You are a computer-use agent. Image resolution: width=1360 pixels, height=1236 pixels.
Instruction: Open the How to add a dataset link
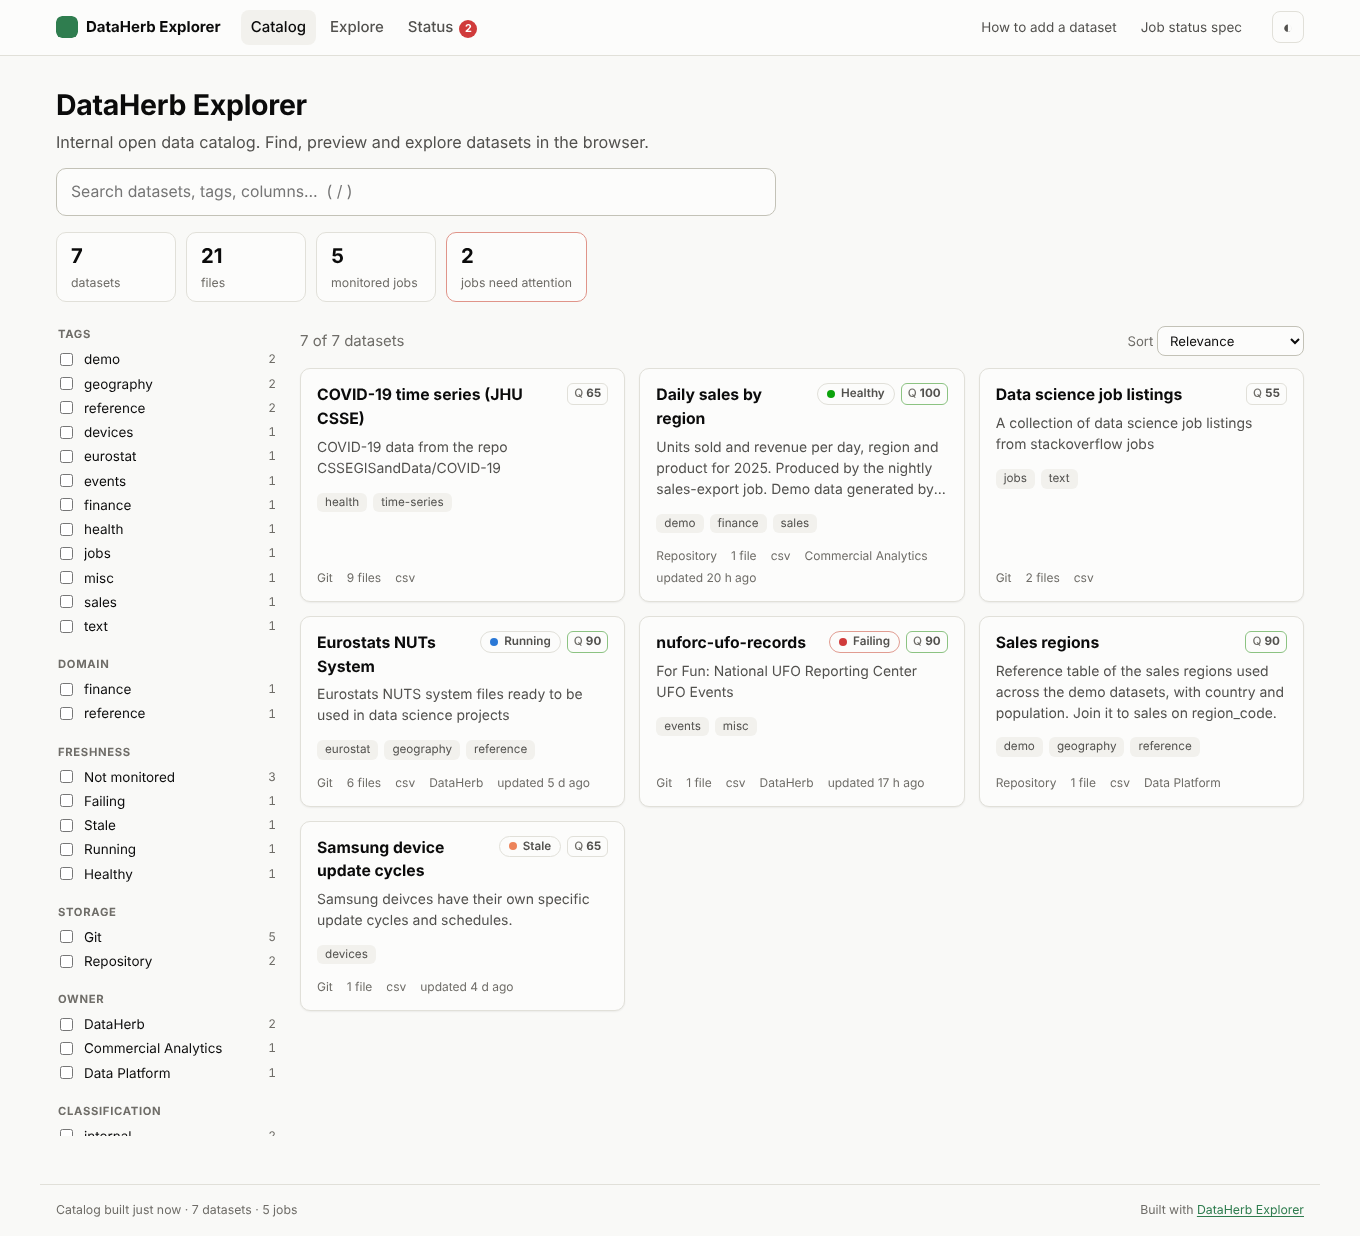1049,28
